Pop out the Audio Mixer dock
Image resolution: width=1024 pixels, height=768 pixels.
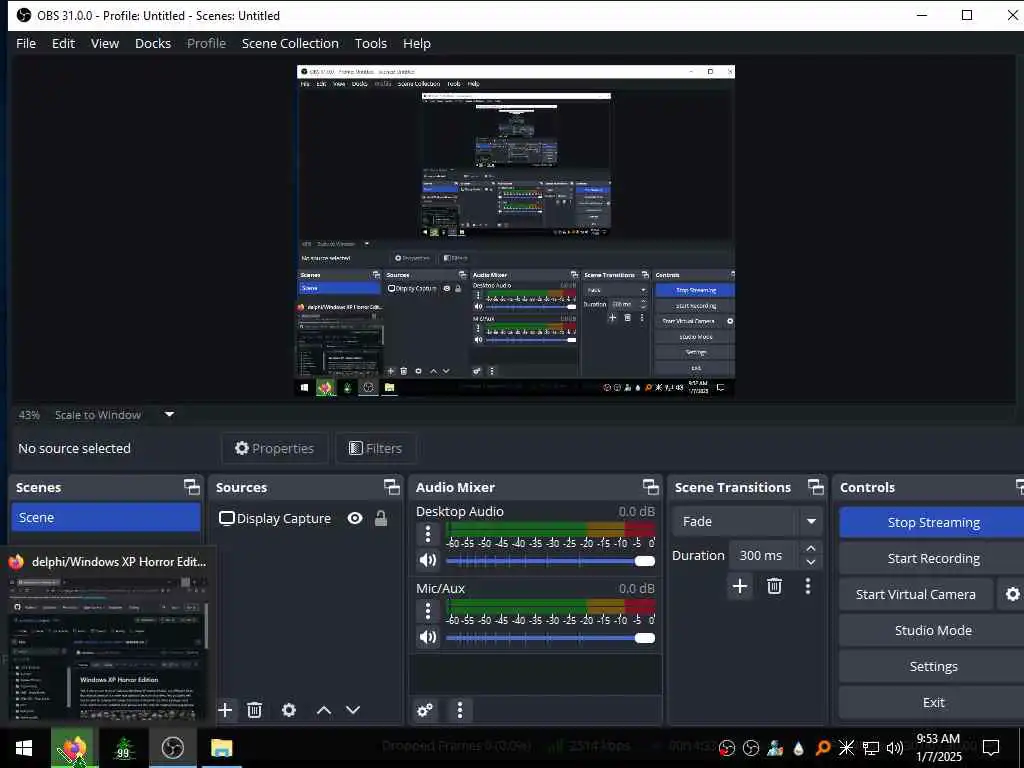pos(650,487)
